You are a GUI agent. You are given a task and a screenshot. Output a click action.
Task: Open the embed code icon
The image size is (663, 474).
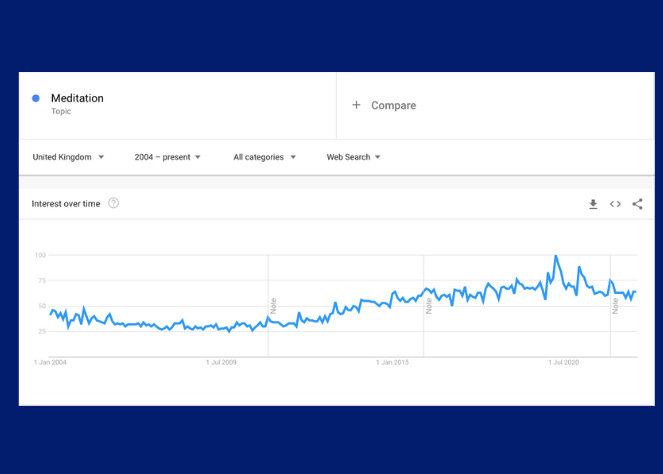615,204
